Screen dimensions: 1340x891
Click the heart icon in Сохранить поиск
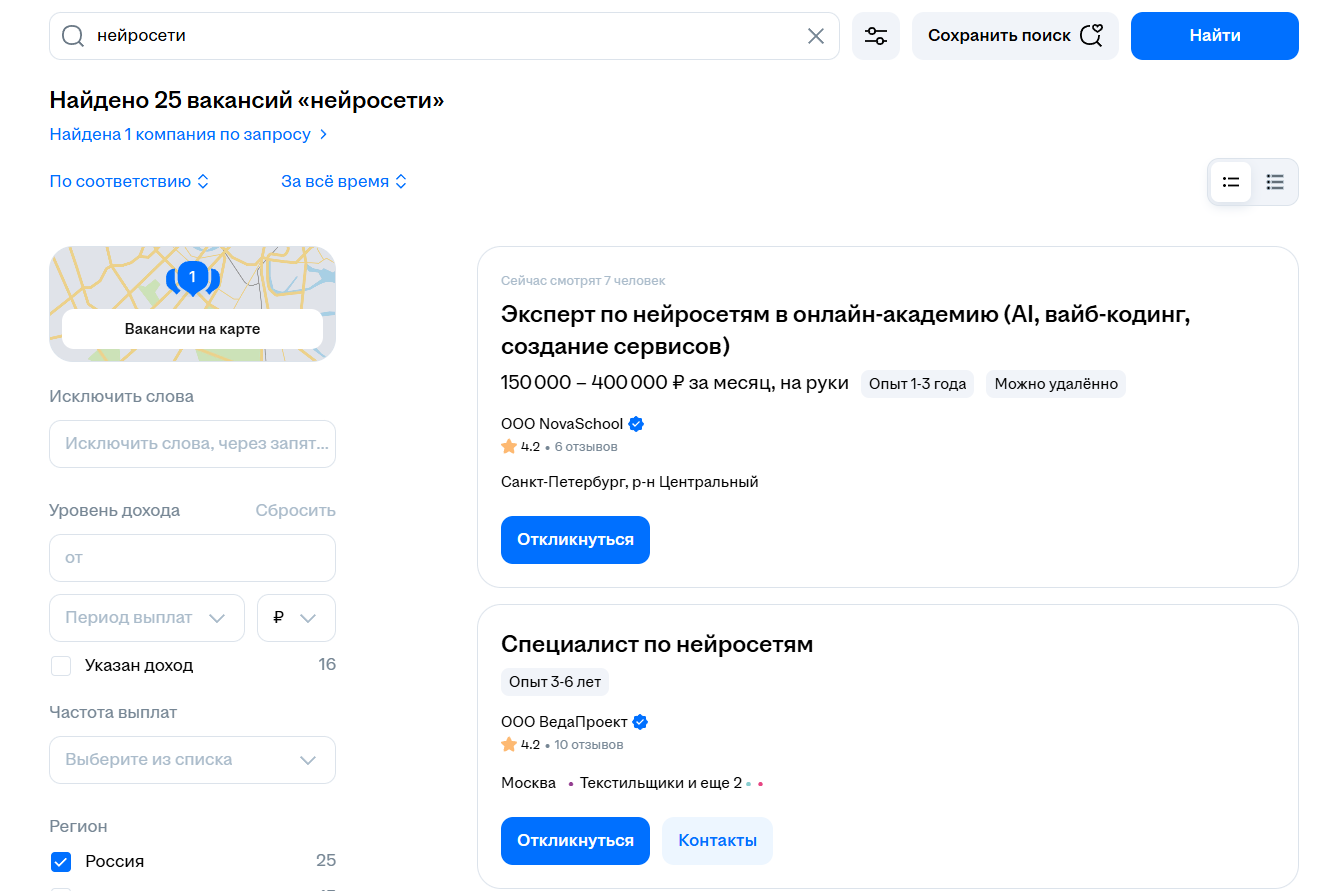pos(1089,34)
